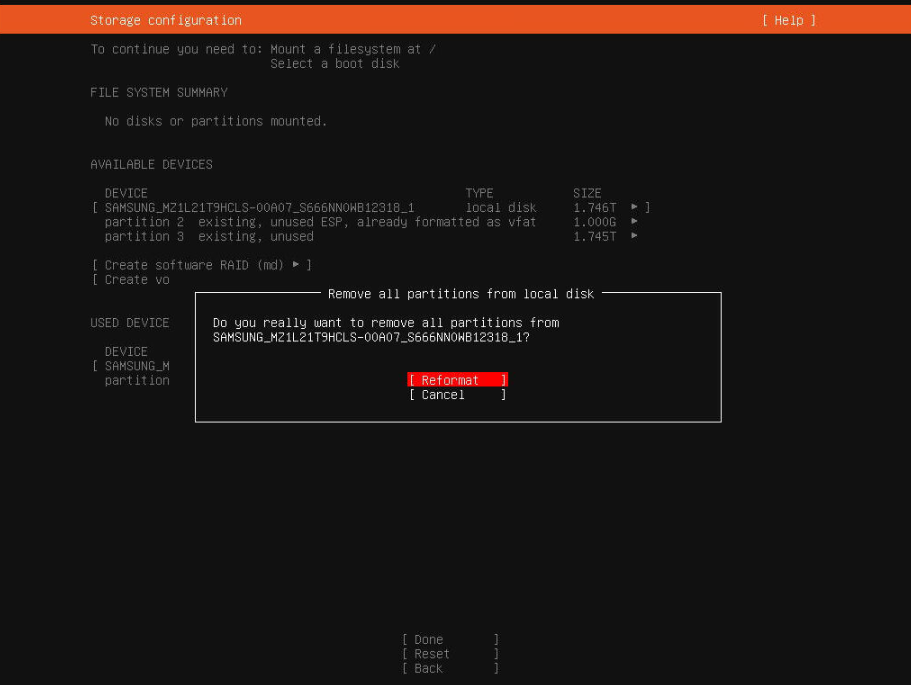Screen dimensions: 911x685
Task: Confirm removal with the Reformat button
Action: (x=457, y=380)
